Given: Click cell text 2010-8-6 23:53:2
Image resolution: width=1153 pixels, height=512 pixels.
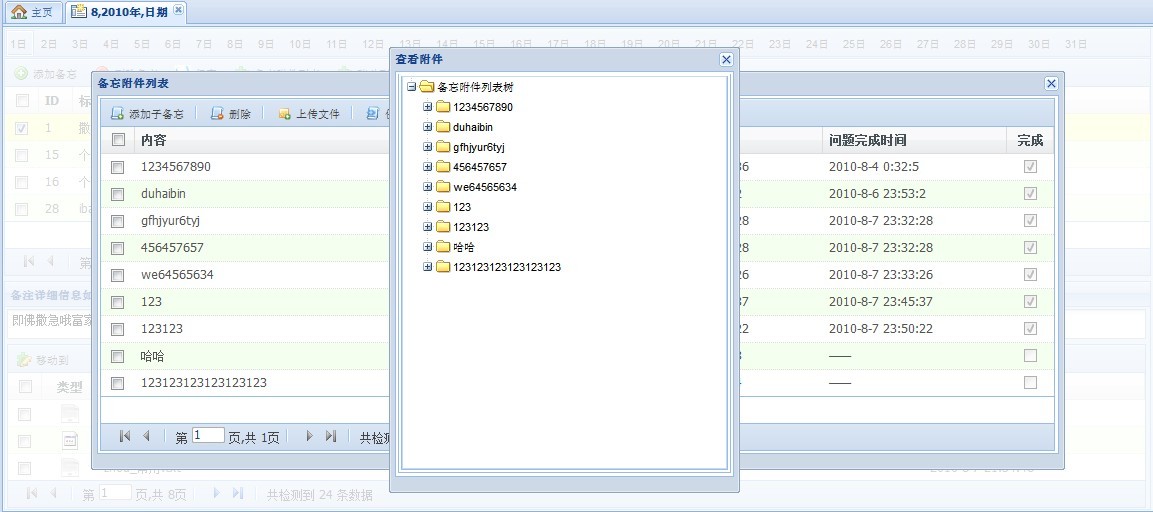Looking at the screenshot, I should [877, 194].
